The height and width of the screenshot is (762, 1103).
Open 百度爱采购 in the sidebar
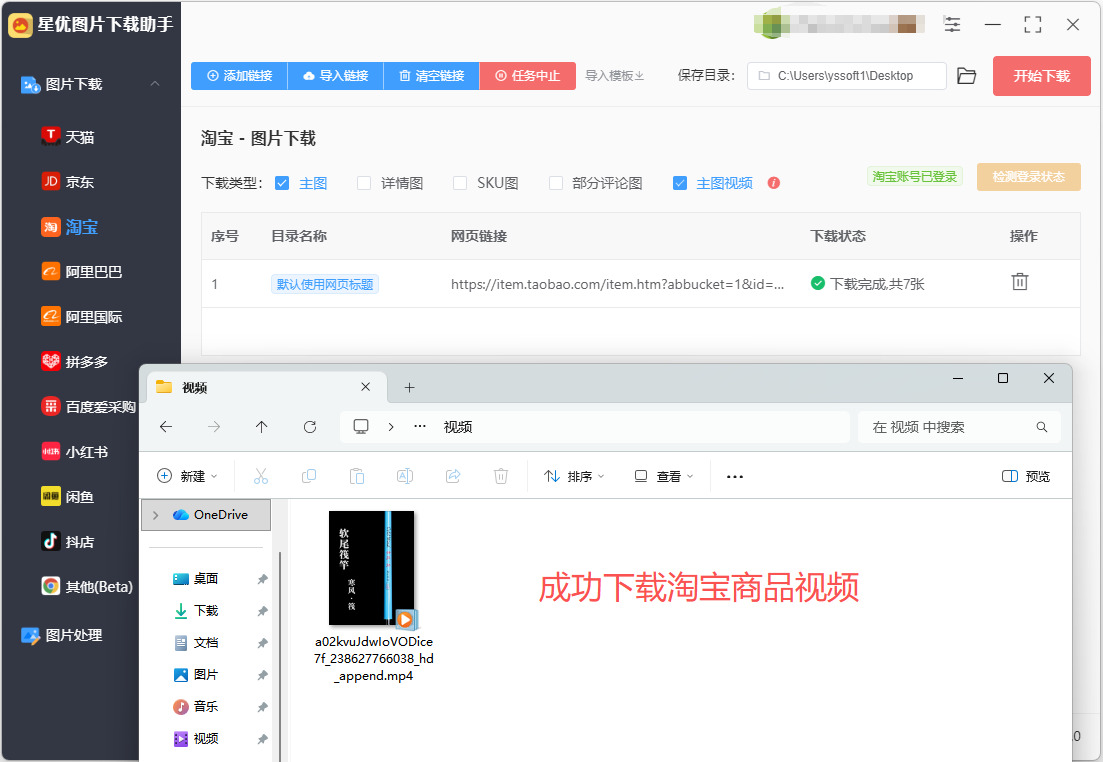click(x=89, y=407)
